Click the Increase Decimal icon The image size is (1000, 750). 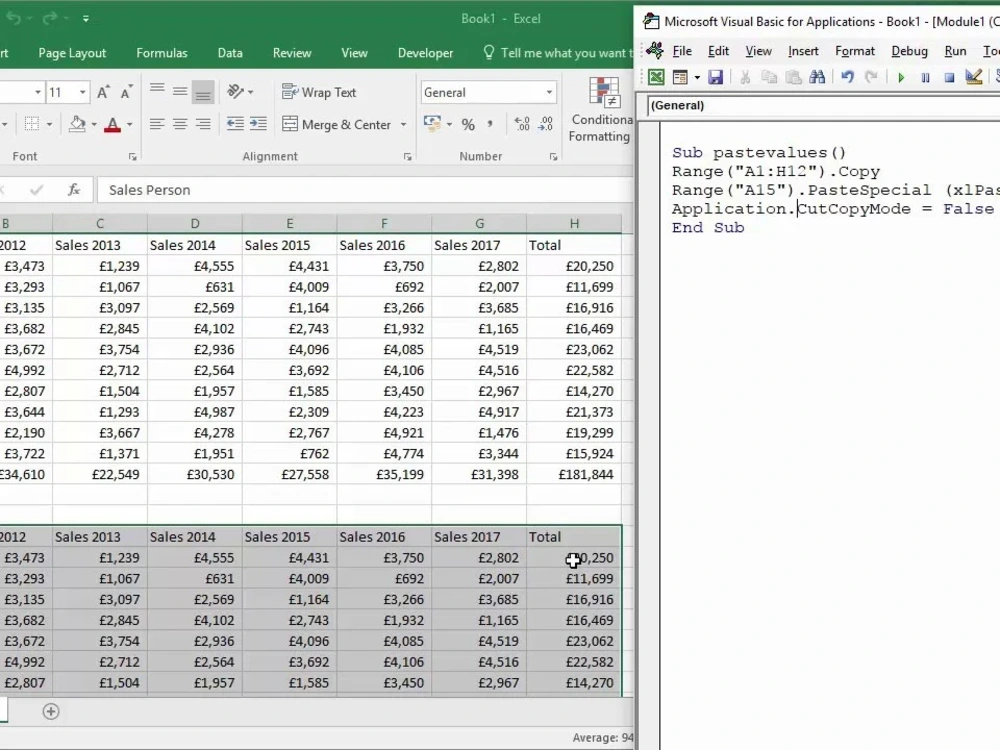point(522,124)
